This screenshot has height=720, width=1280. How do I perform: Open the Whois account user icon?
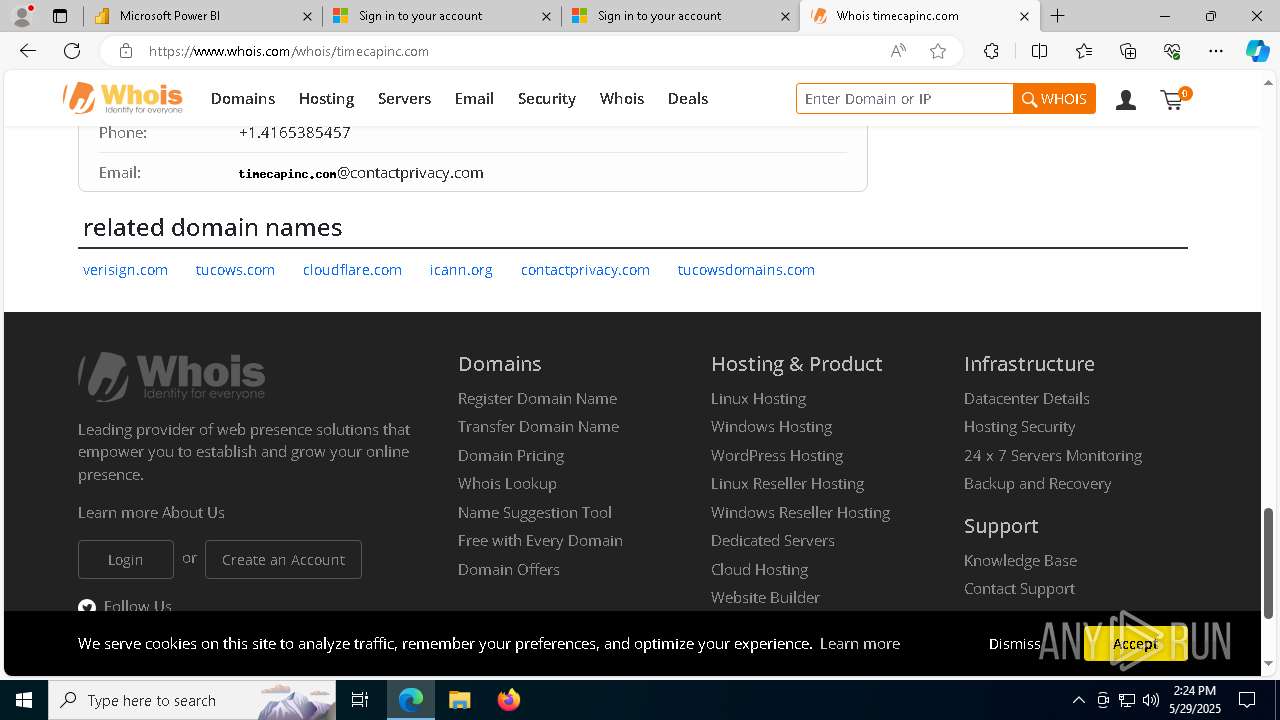pyautogui.click(x=1126, y=99)
